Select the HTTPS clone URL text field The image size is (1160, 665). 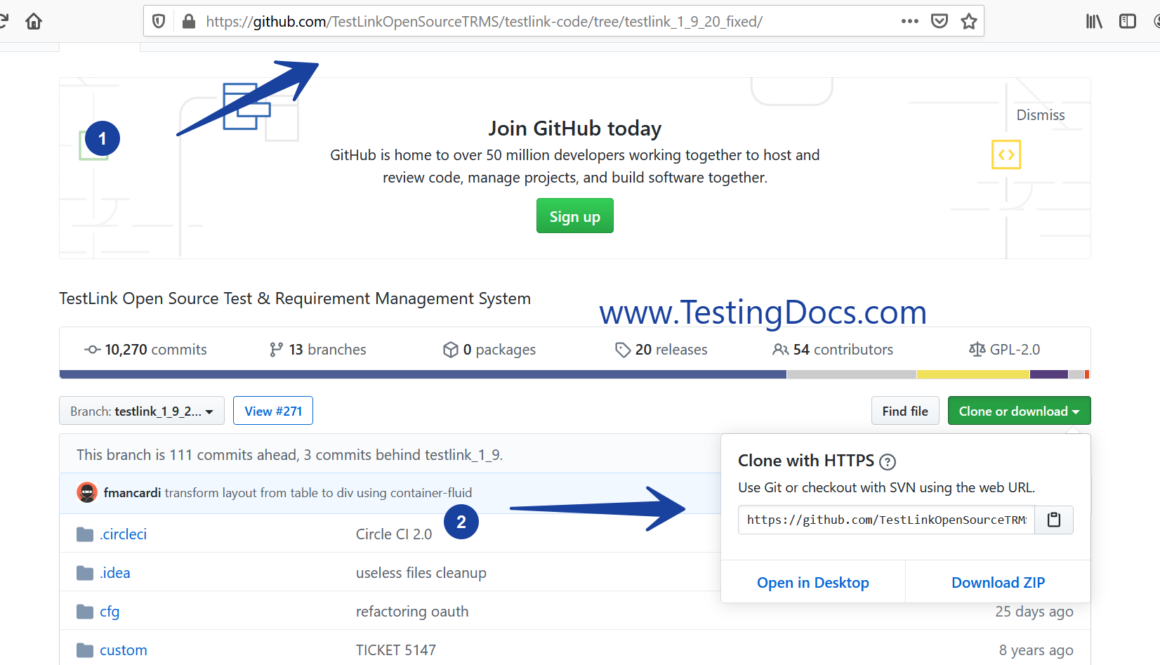pyautogui.click(x=886, y=520)
